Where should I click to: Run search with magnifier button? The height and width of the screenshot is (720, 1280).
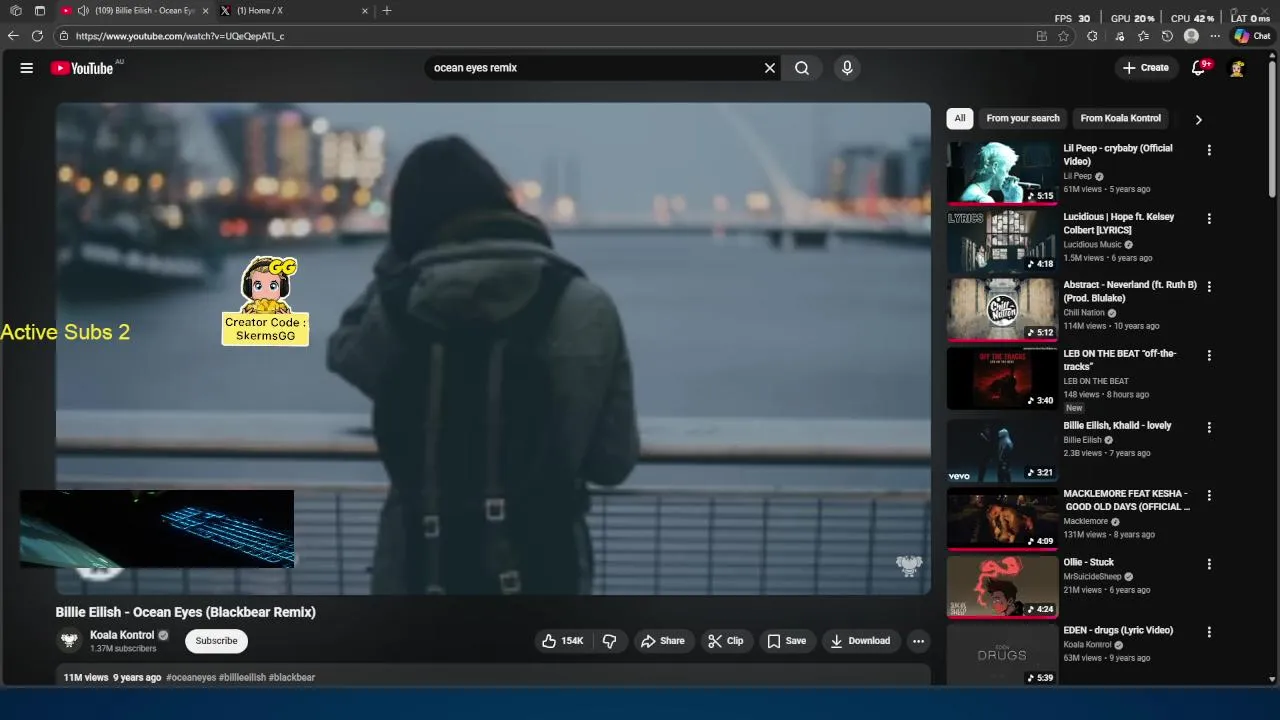pyautogui.click(x=802, y=68)
